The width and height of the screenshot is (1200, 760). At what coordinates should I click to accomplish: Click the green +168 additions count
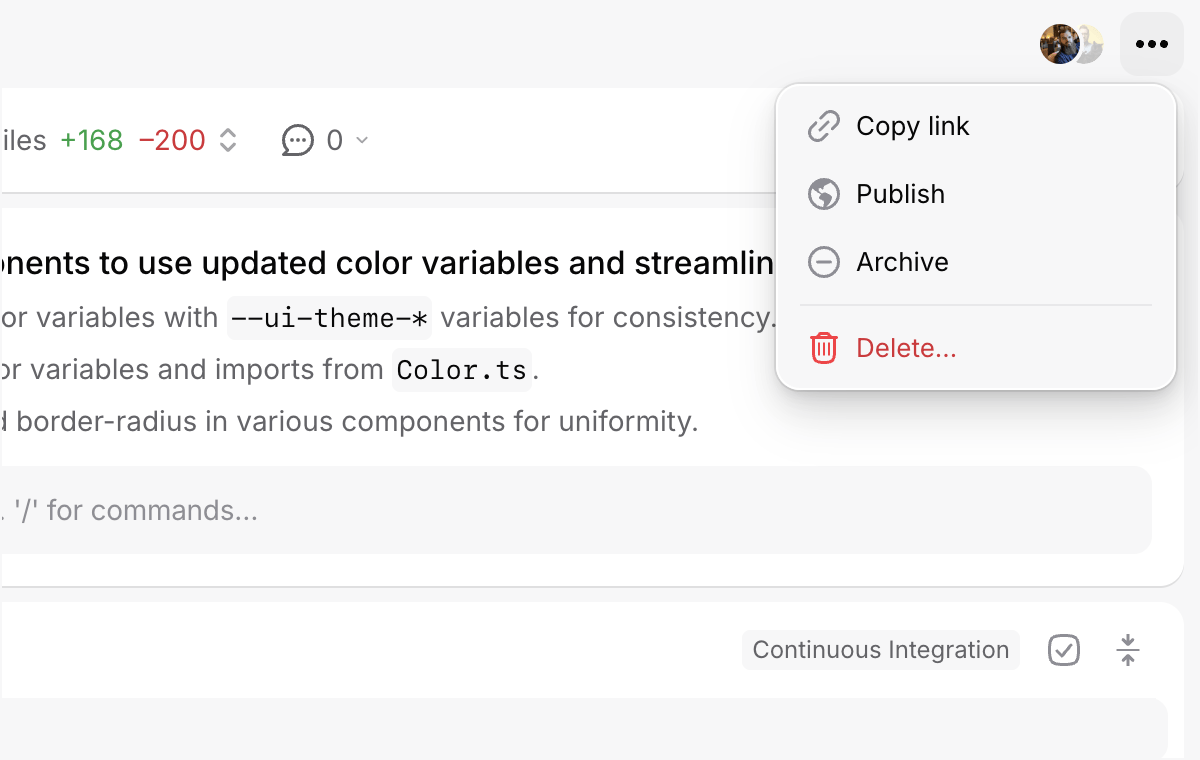coord(91,141)
